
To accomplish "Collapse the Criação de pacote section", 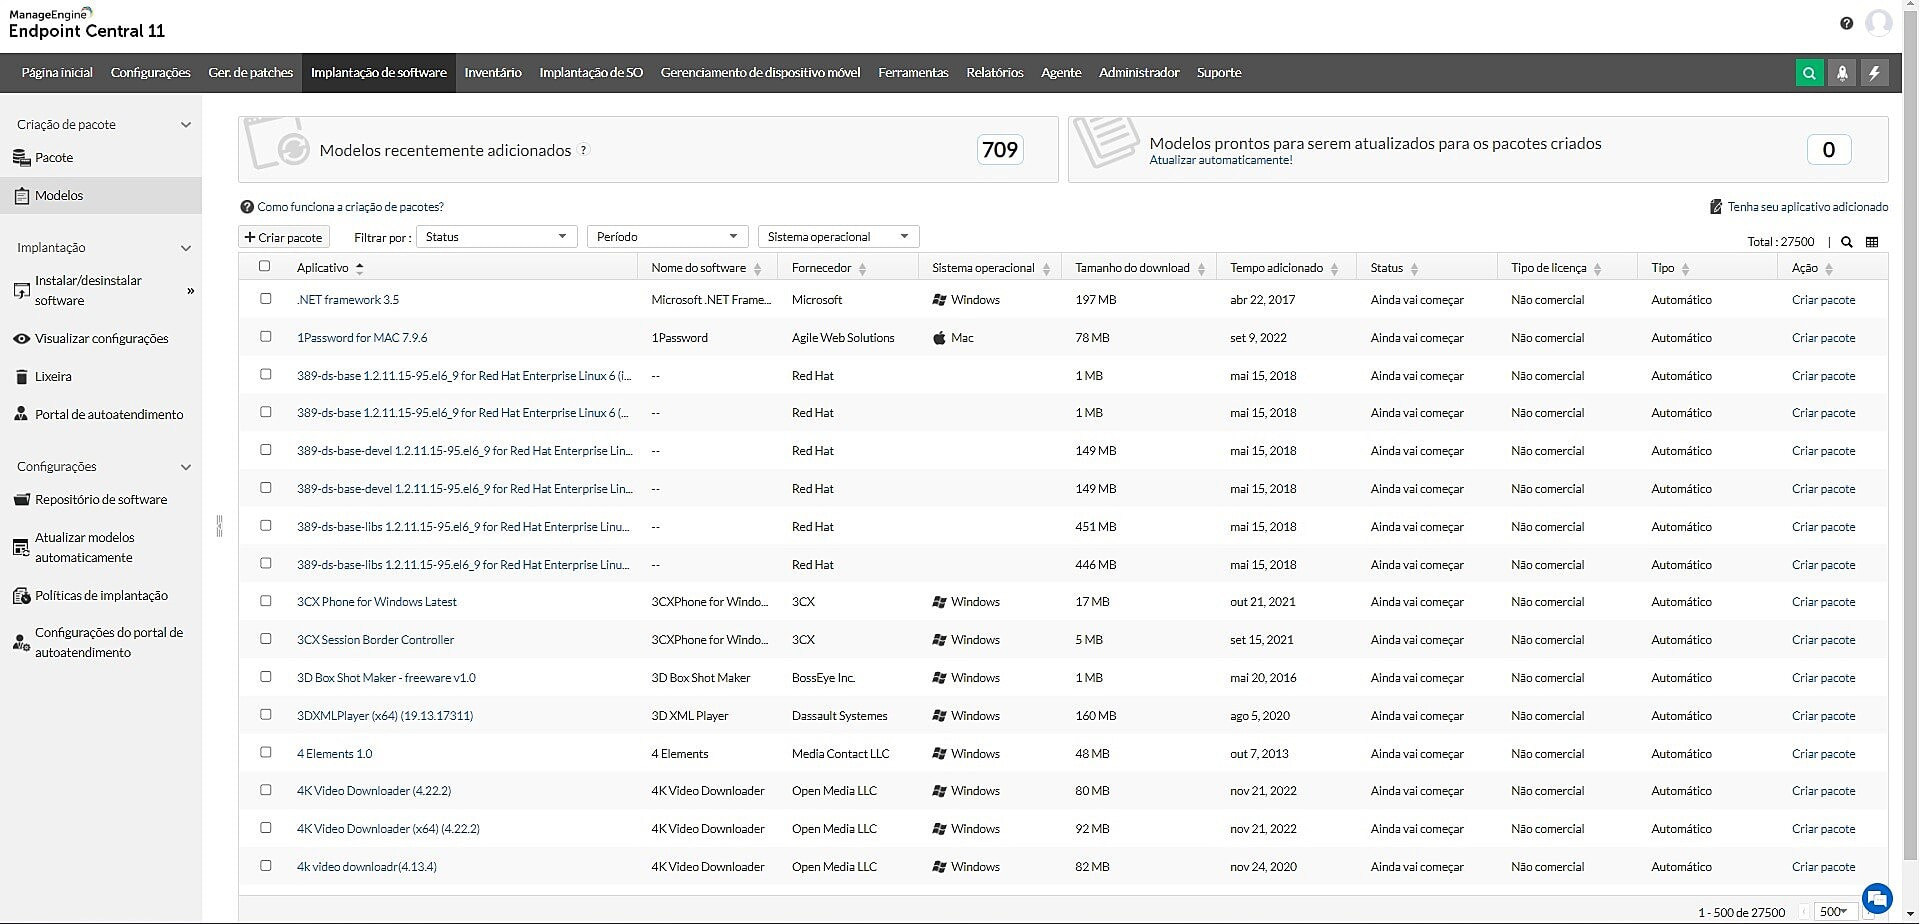I will click(185, 125).
